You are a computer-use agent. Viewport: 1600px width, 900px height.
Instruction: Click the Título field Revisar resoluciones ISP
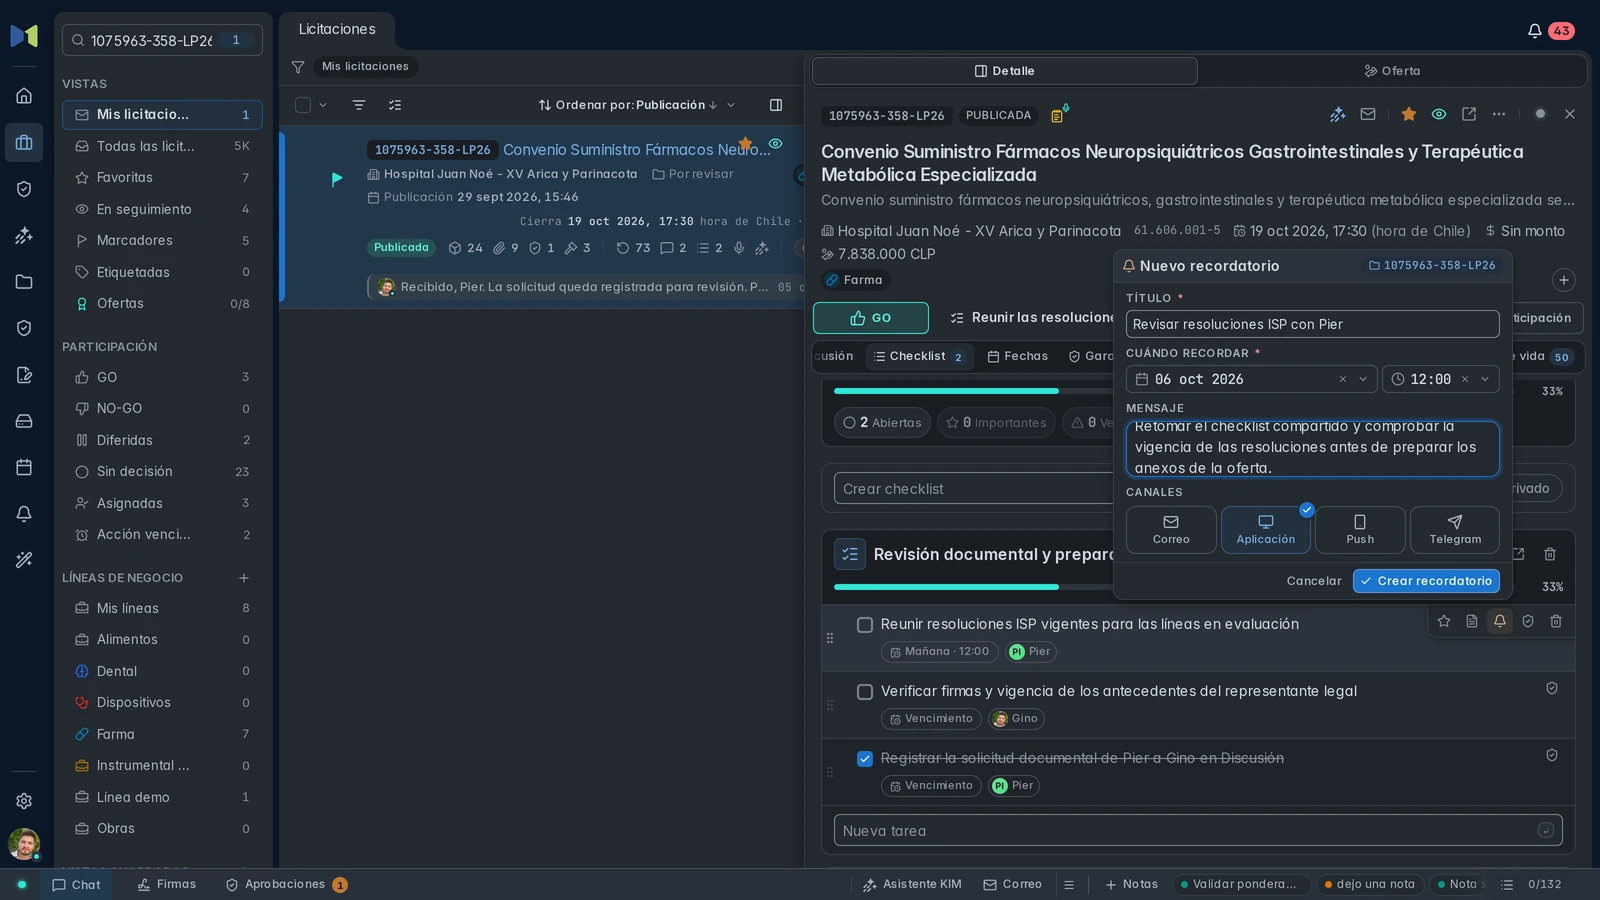tap(1313, 324)
